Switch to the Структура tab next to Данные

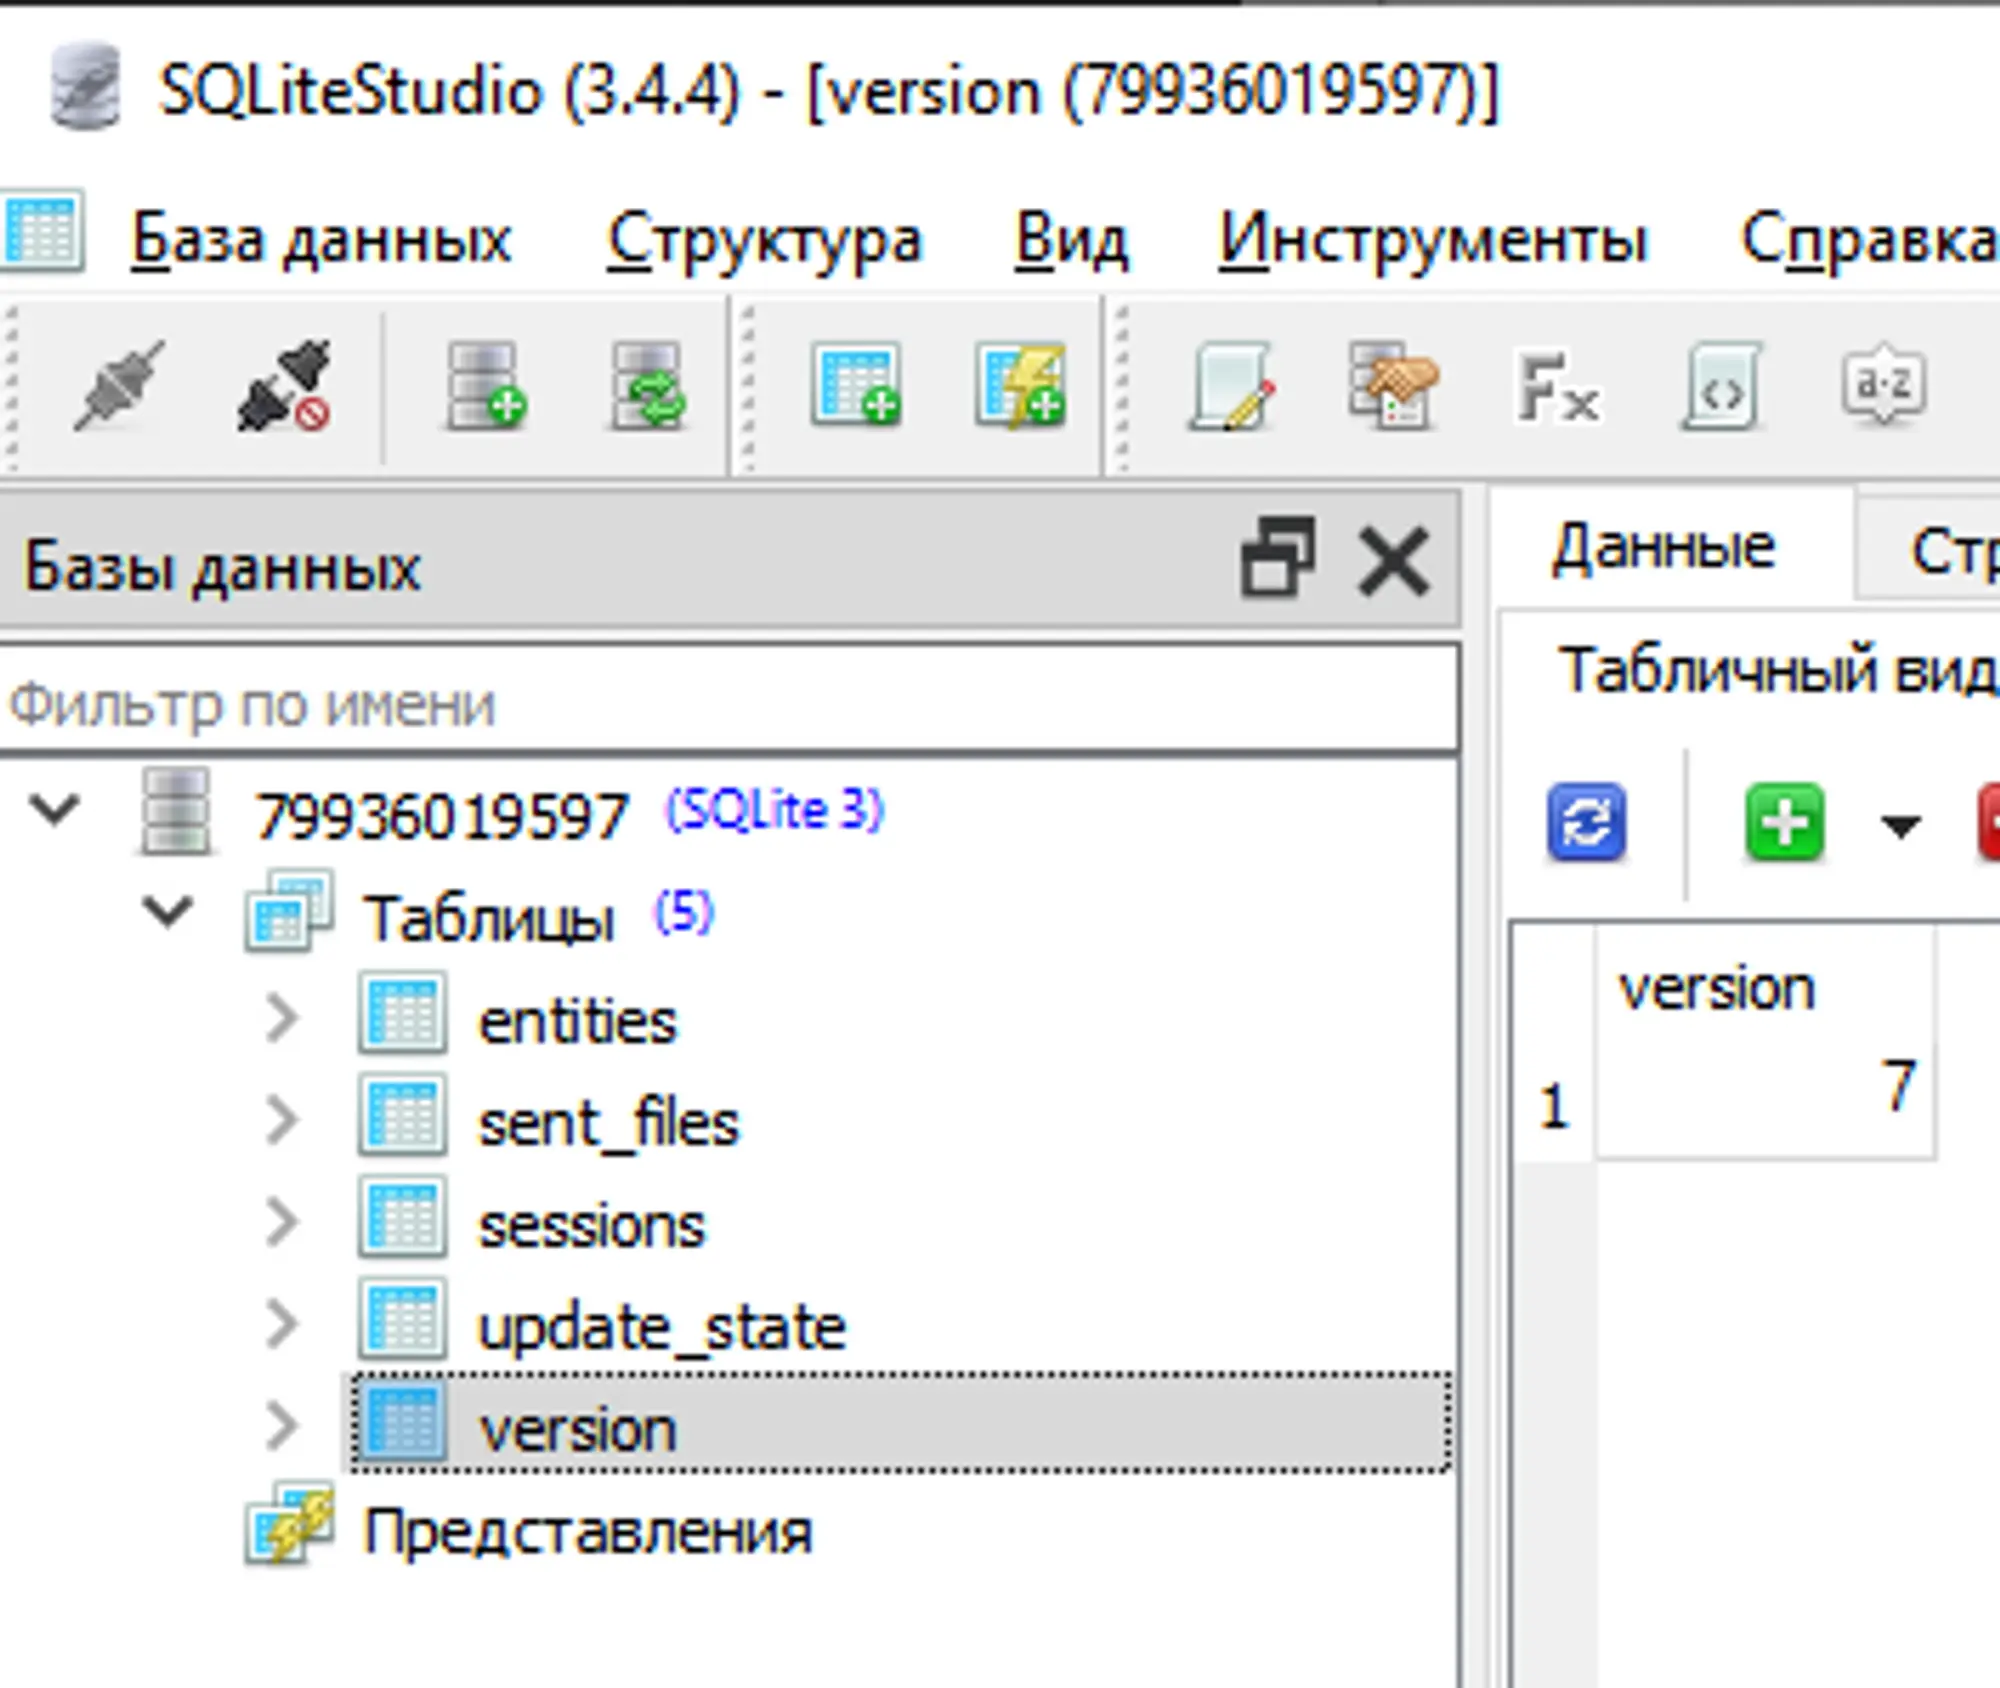[1930, 548]
